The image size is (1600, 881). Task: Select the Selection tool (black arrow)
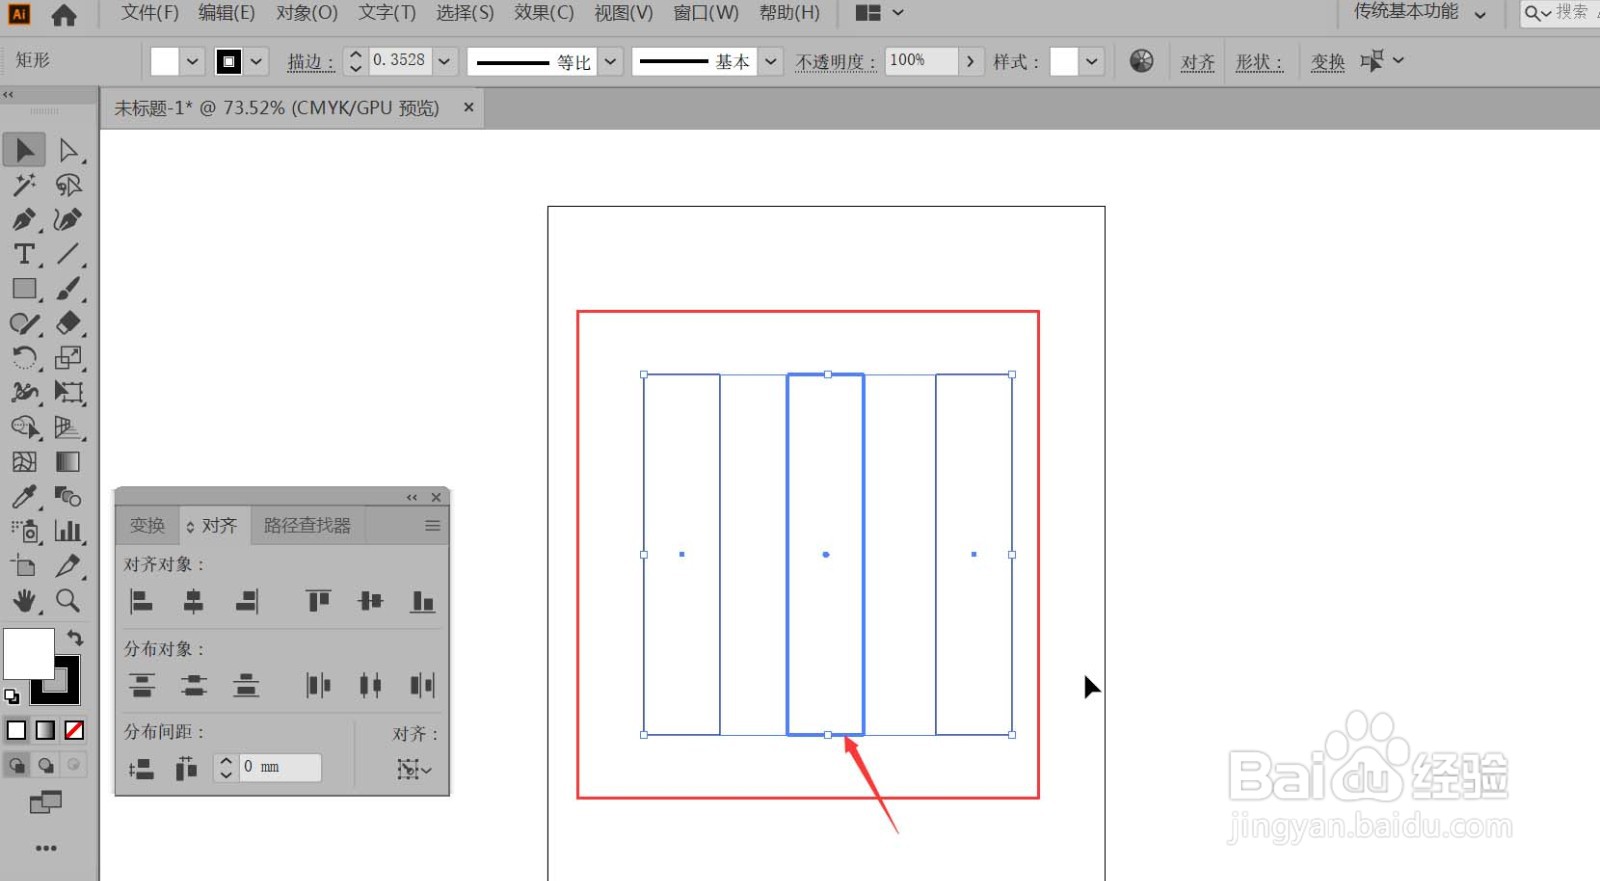pos(24,150)
